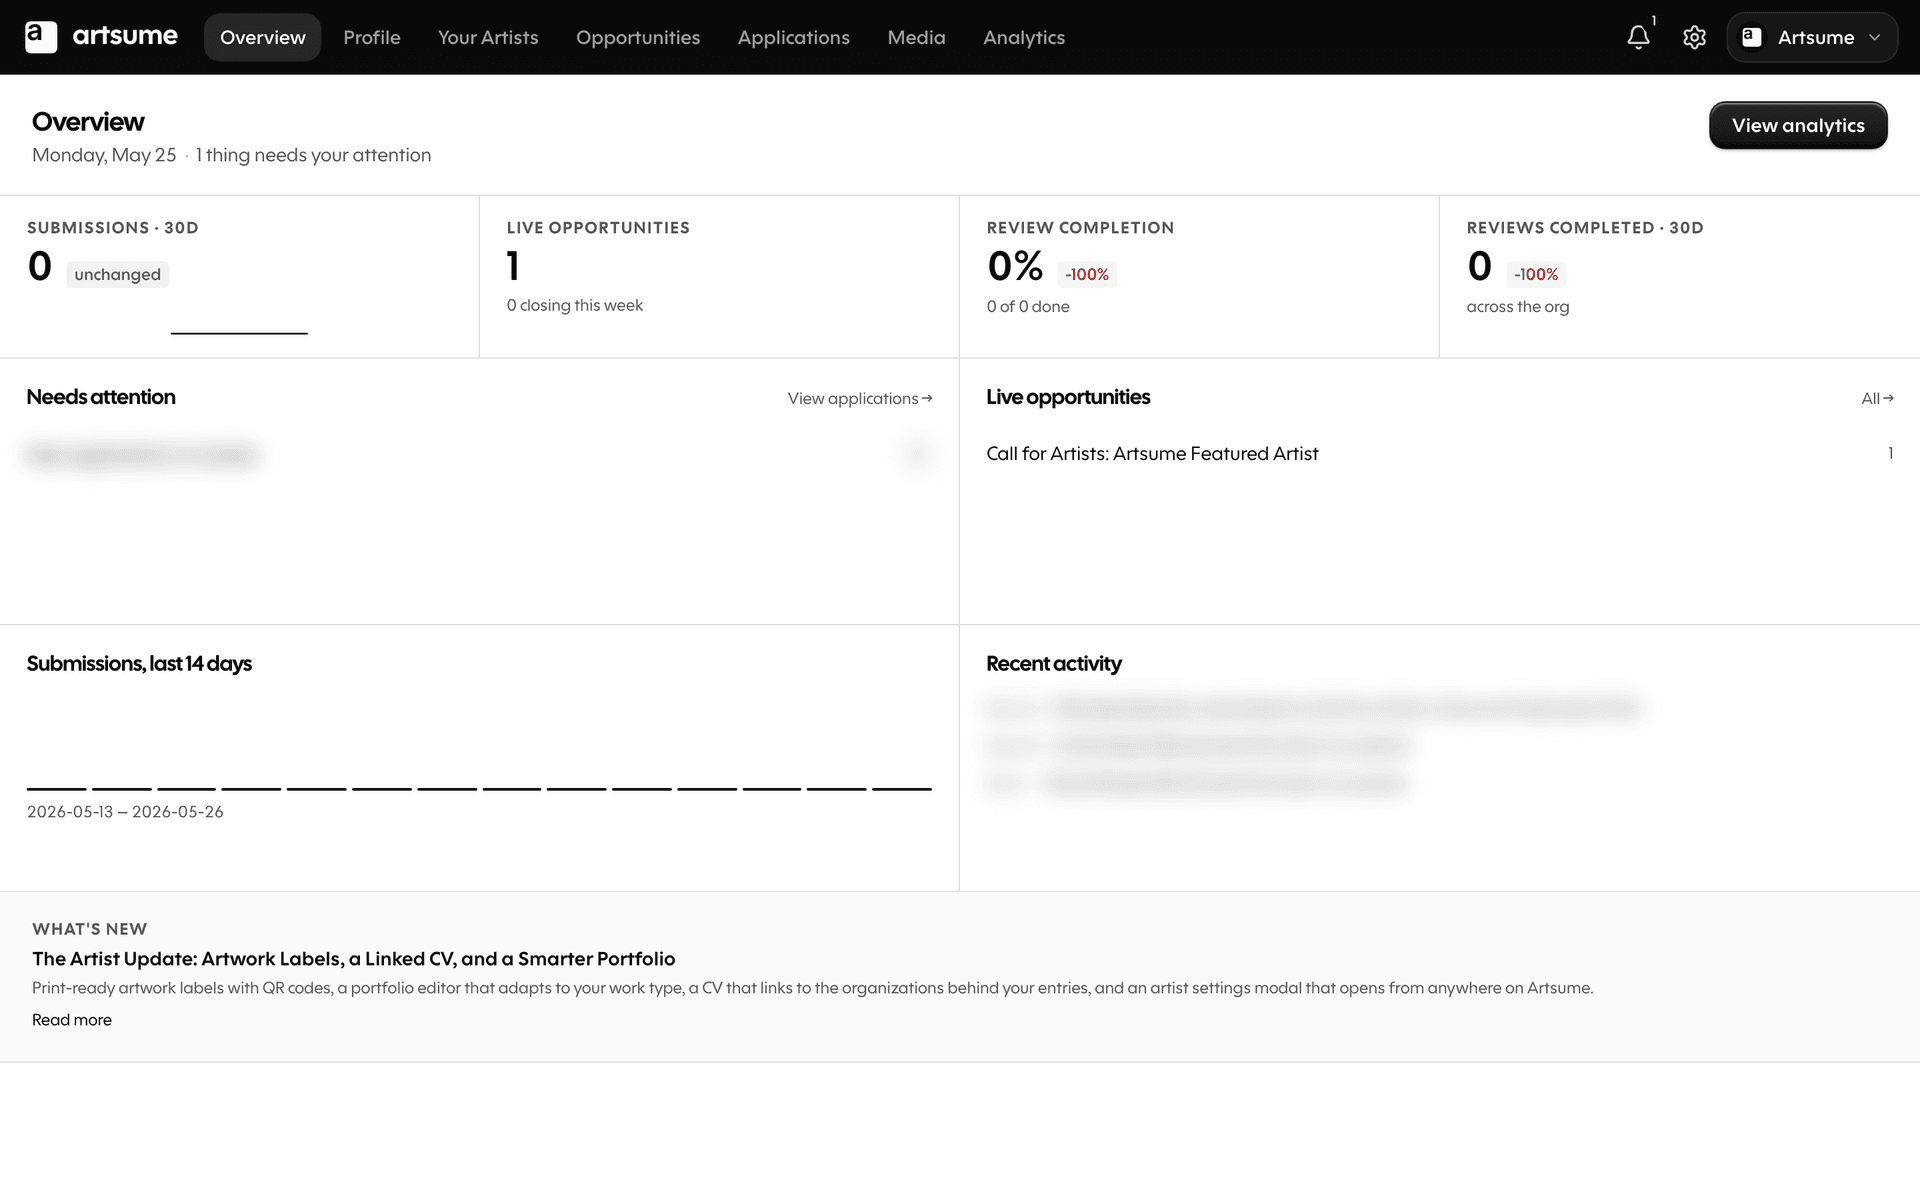Viewport: 1920px width, 1200px height.
Task: Click the 1 thing needs your attention text
Action: (x=313, y=155)
